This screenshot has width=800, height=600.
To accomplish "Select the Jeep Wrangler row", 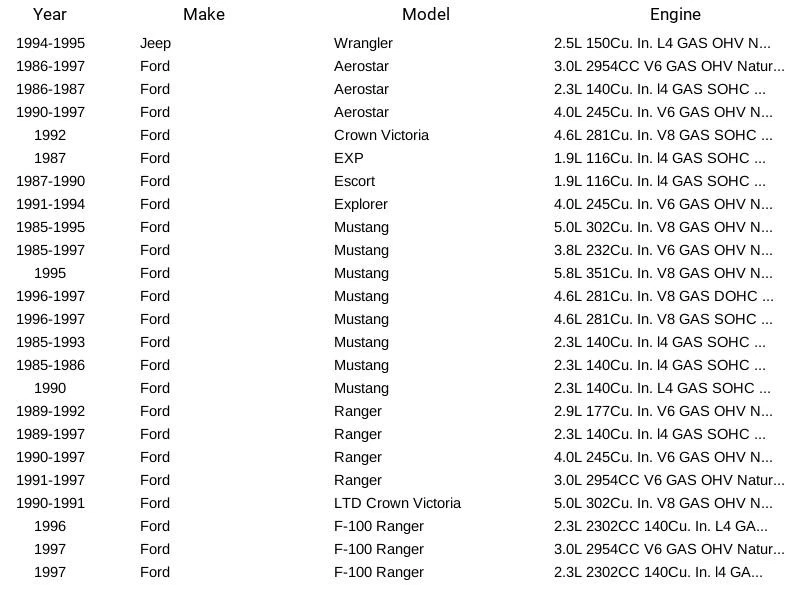I will [363, 43].
